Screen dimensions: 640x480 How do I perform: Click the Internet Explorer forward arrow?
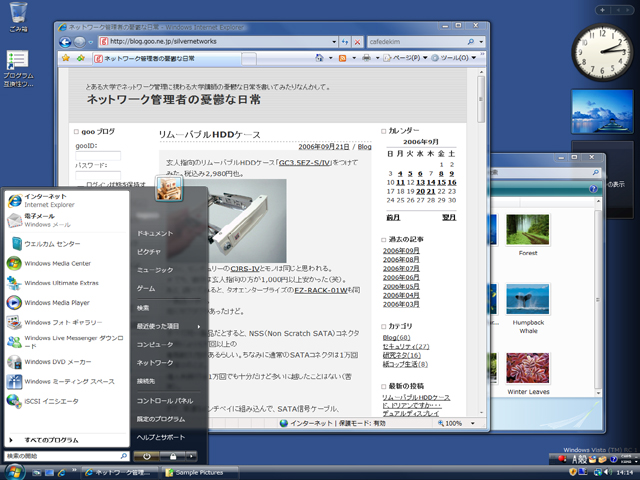(x=80, y=42)
